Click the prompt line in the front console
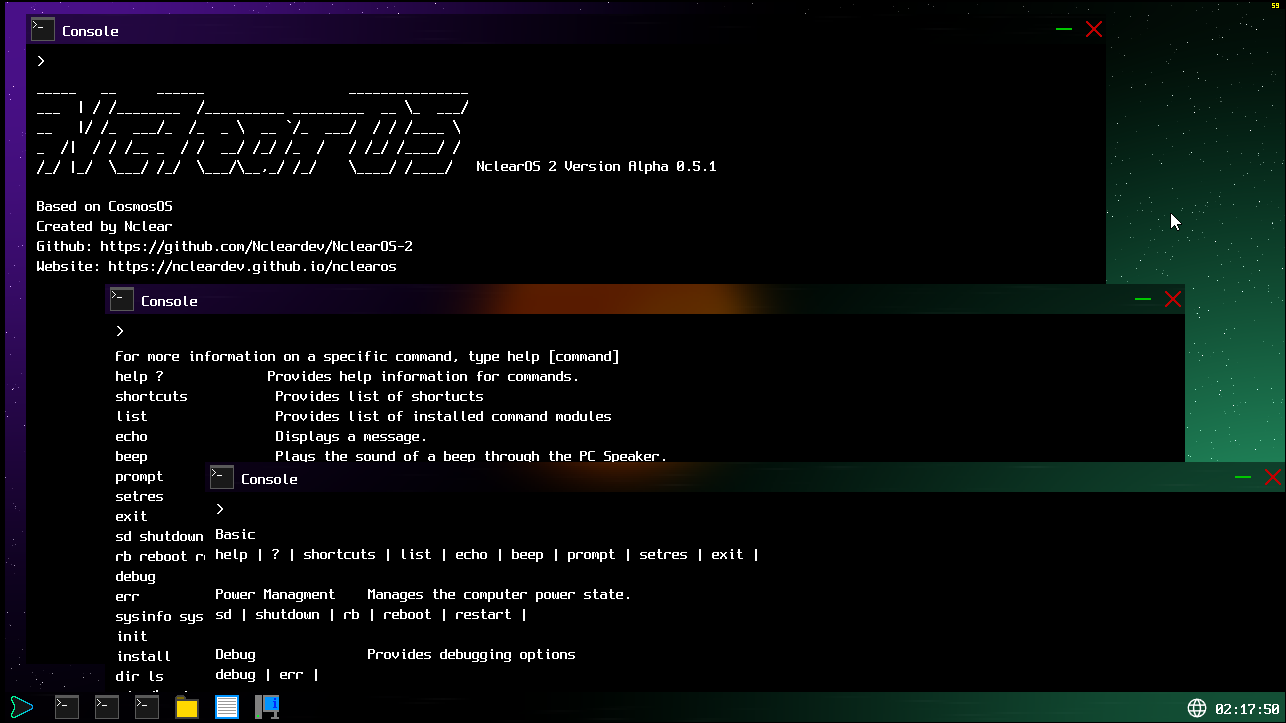 (220, 509)
